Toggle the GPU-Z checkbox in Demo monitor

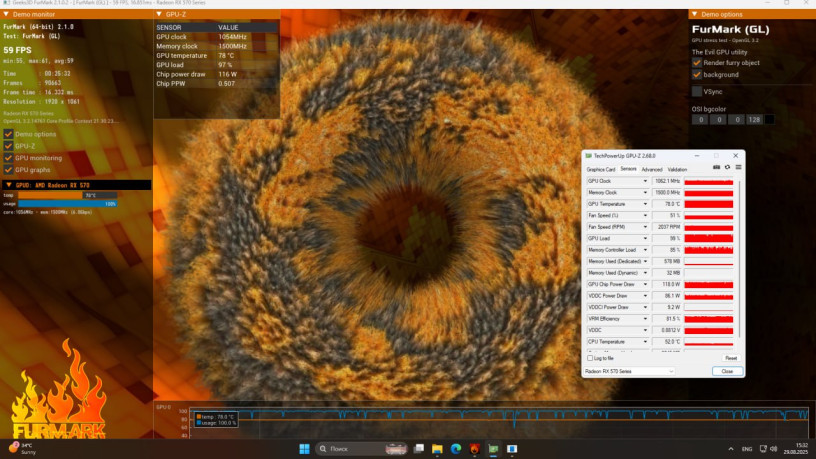click(x=8, y=146)
